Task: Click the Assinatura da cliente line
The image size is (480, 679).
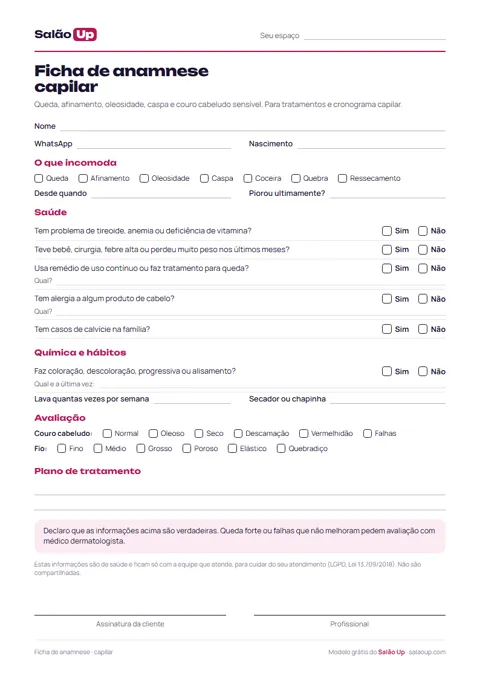Action: pyautogui.click(x=130, y=614)
